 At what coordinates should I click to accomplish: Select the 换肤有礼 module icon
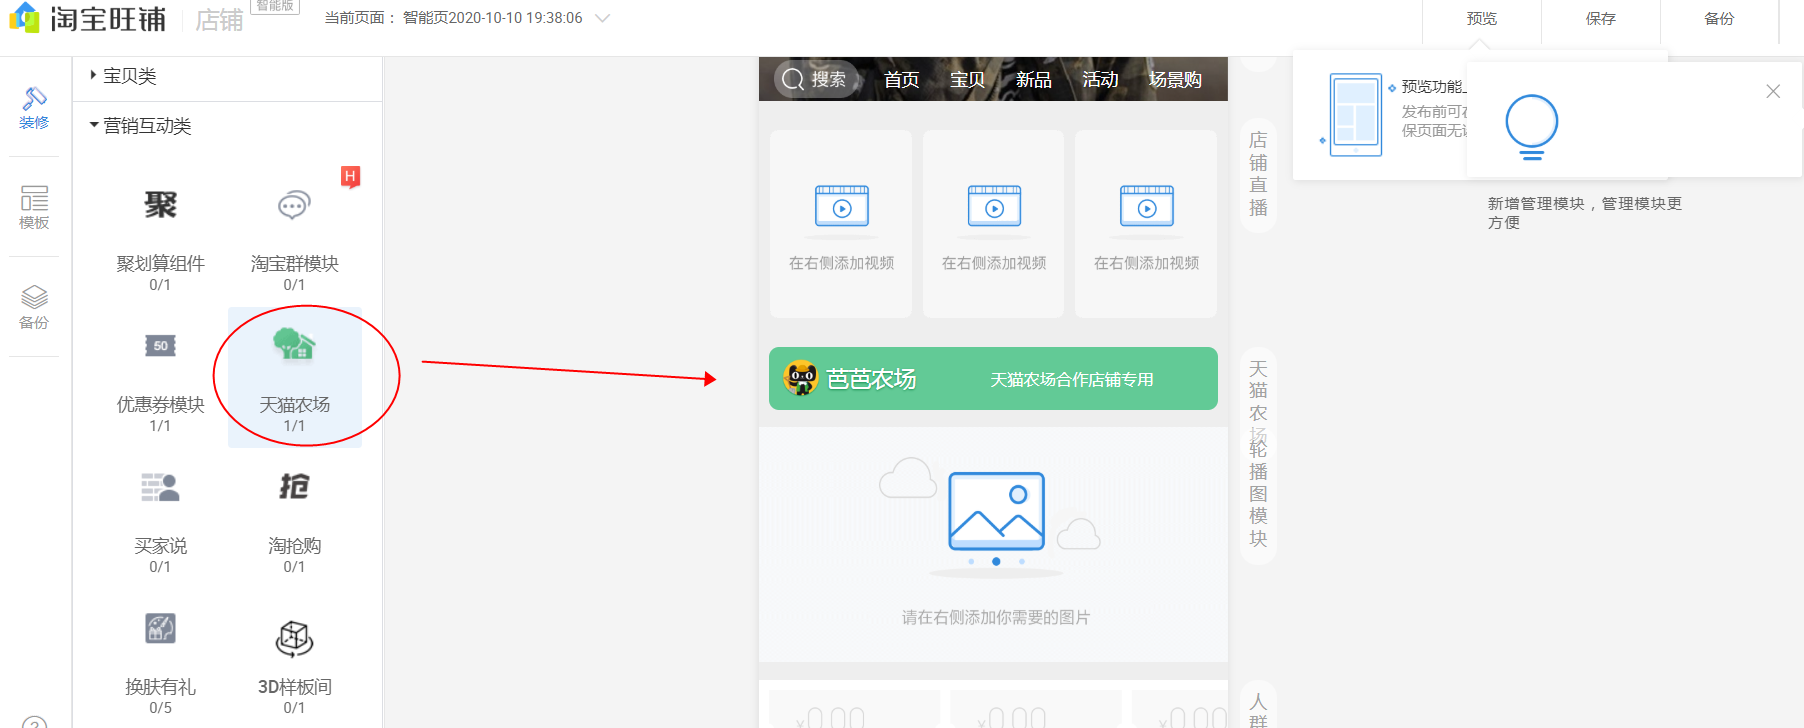tap(160, 628)
